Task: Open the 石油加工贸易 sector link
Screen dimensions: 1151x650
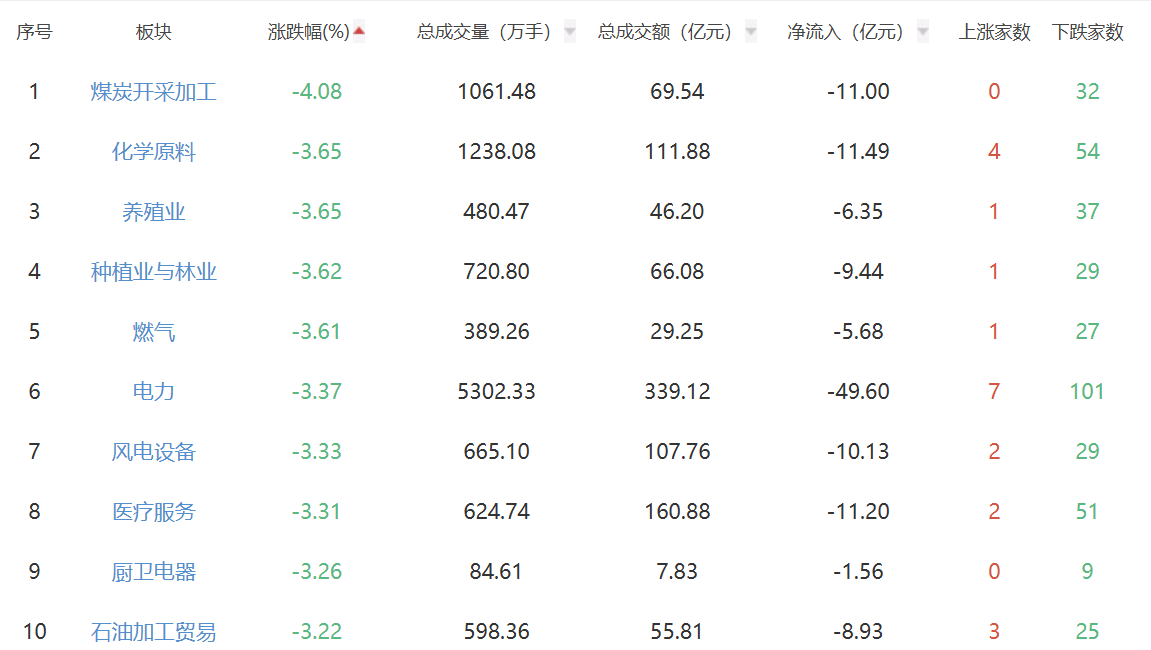Action: 154,632
